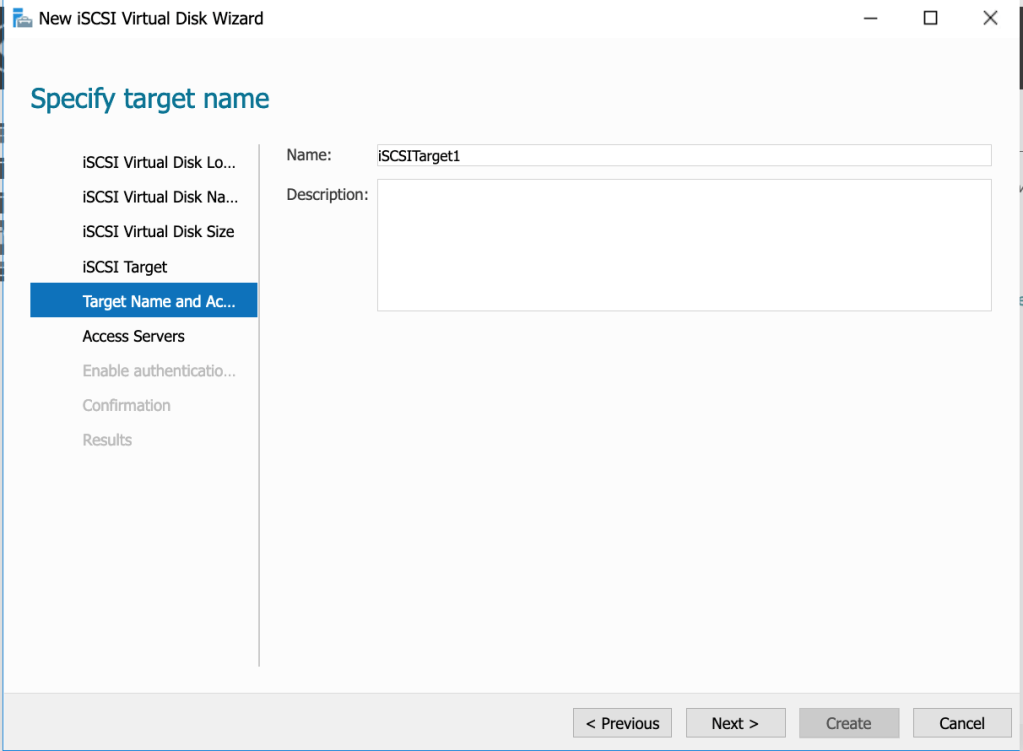This screenshot has height=751, width=1023.
Task: Minimize the New iSCSI Virtual Disk Wizard window
Action: point(871,18)
